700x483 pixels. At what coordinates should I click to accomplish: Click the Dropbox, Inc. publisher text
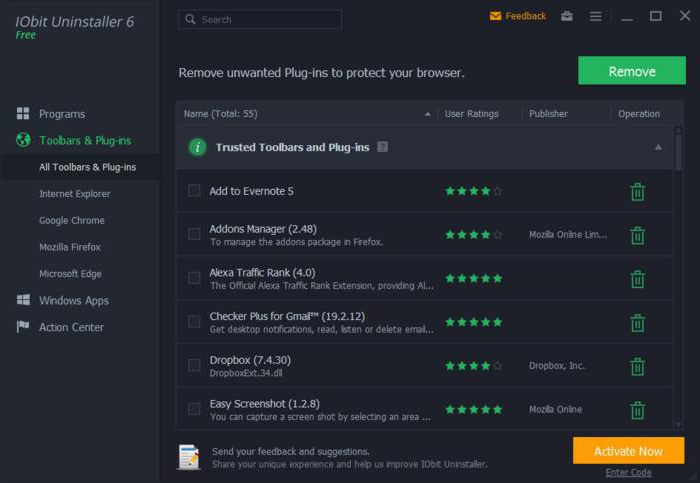[x=557, y=366]
